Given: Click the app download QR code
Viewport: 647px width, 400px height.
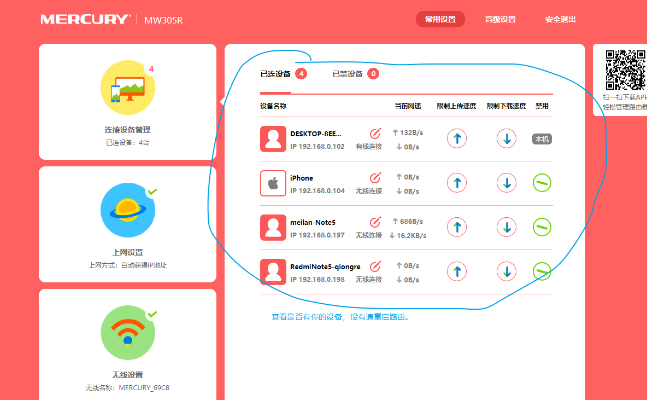Looking at the screenshot, I should pos(626,70).
